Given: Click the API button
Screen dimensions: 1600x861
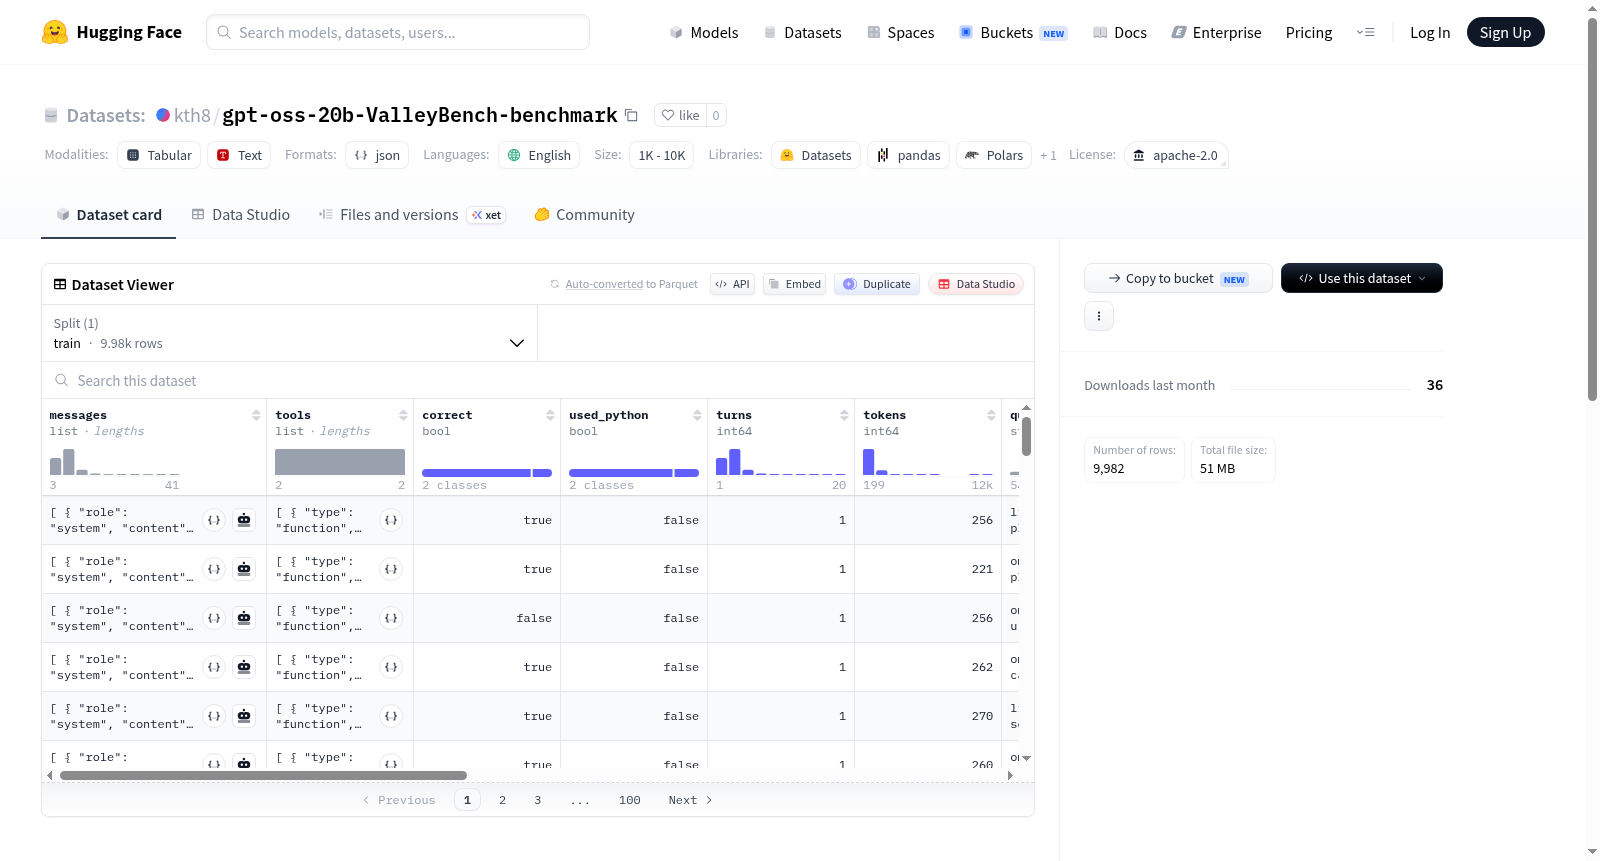Looking at the screenshot, I should coord(732,284).
